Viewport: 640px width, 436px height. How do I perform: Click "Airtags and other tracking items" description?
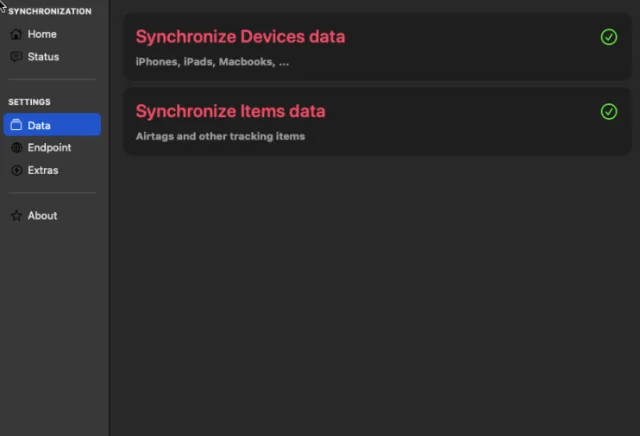click(220, 136)
